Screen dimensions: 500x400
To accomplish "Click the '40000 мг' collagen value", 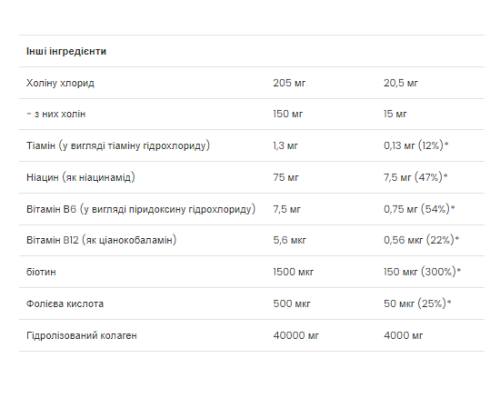I will coord(296,335).
